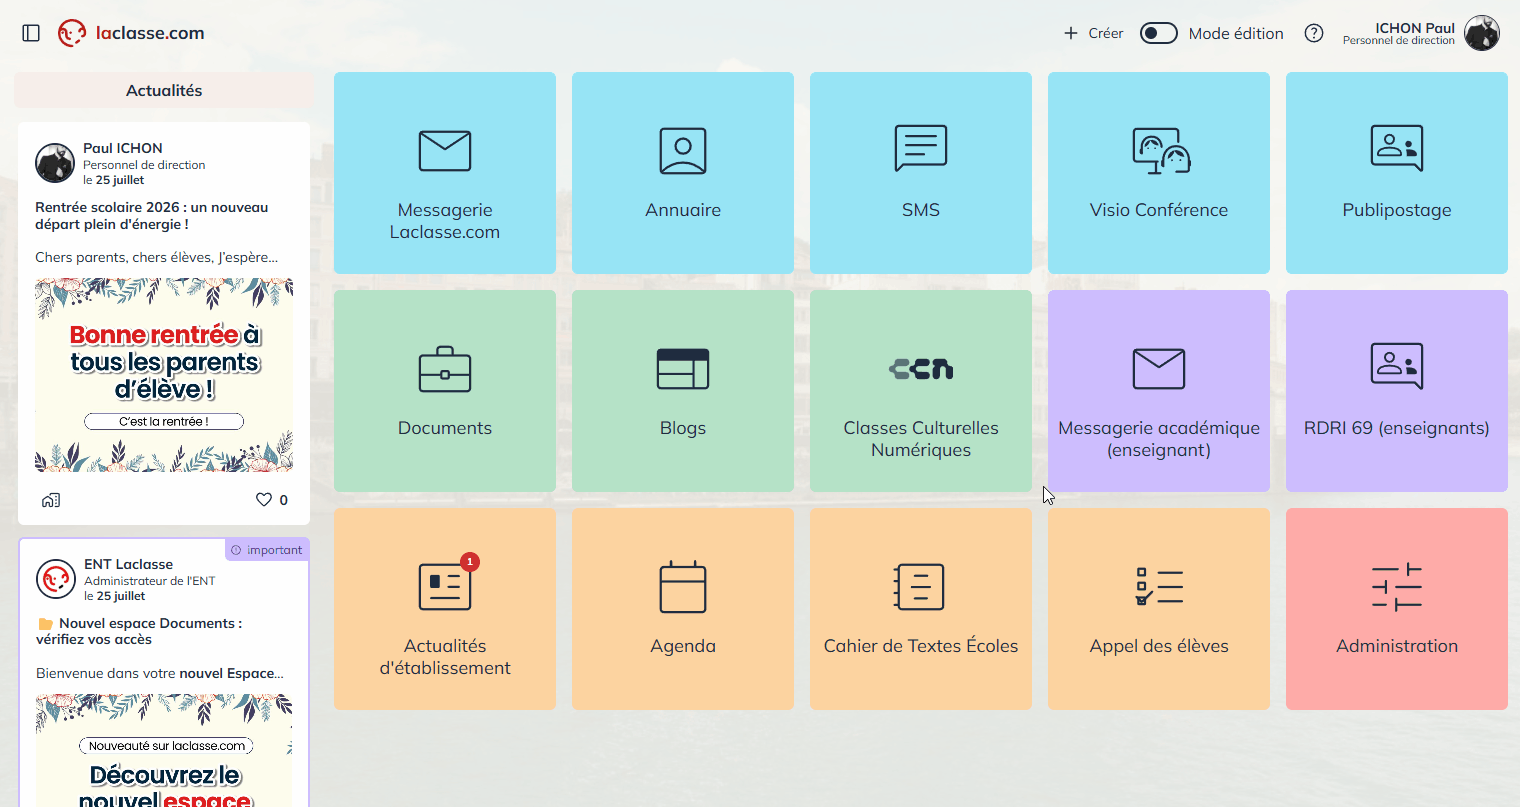Open Rentrée scolaire 2026 post title
The image size is (1520, 807).
pos(152,216)
